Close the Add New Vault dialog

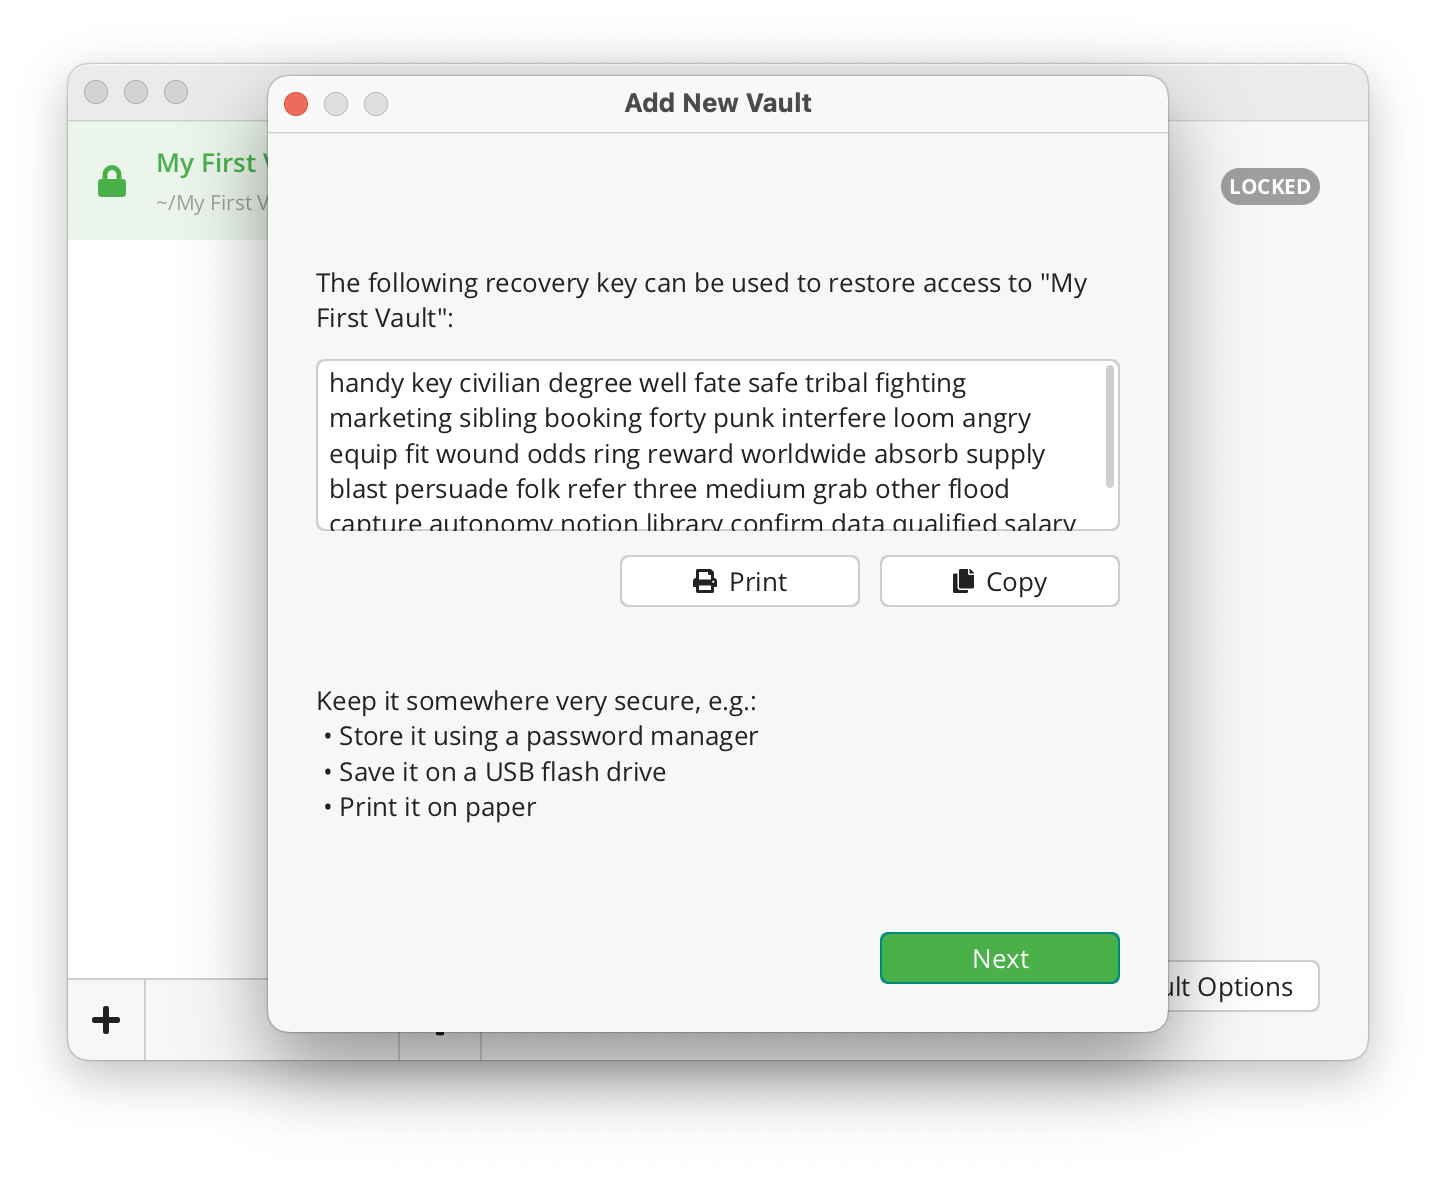click(x=296, y=104)
